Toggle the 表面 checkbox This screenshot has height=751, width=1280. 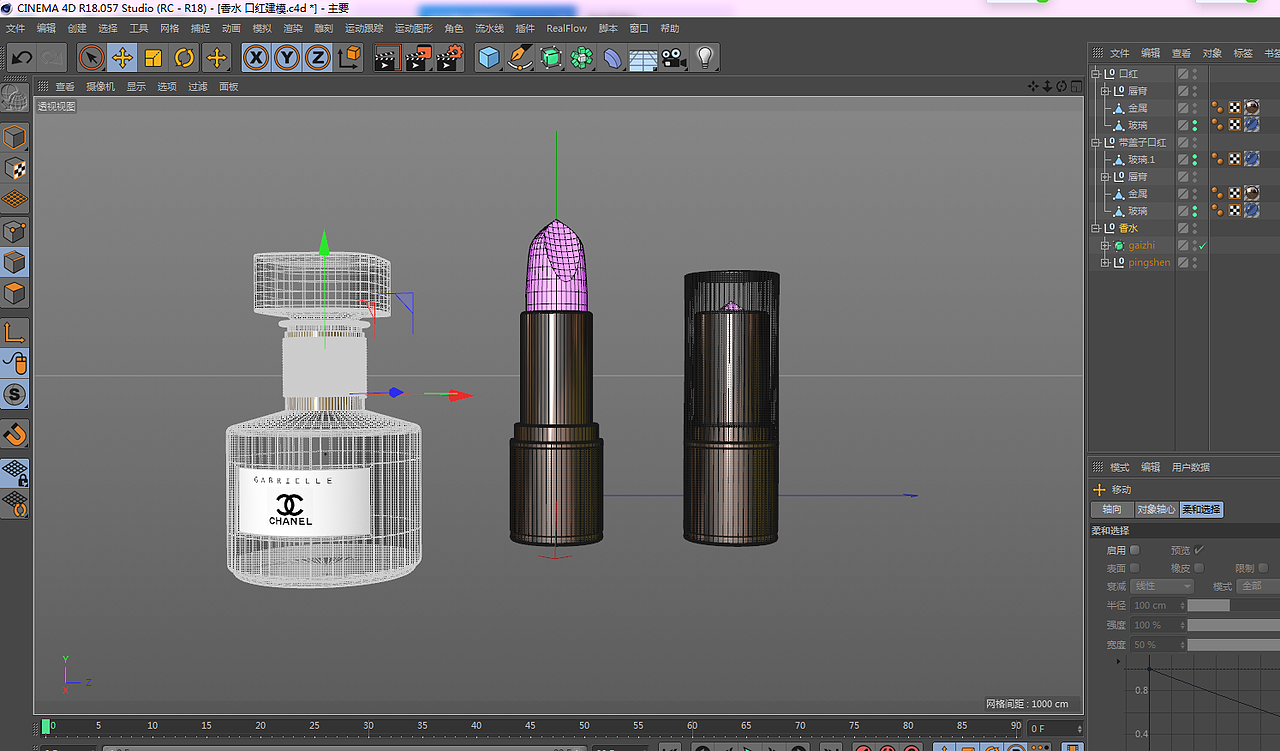pos(1134,568)
